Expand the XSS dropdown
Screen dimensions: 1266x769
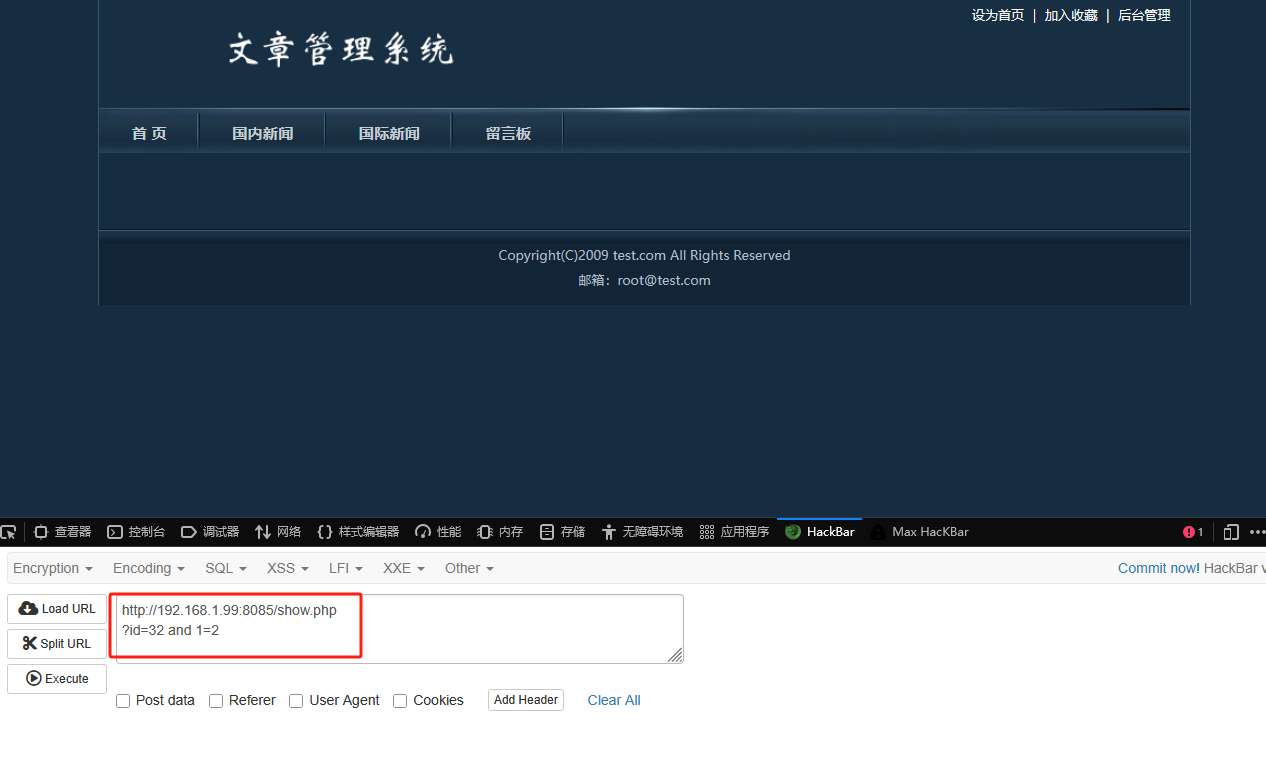288,568
